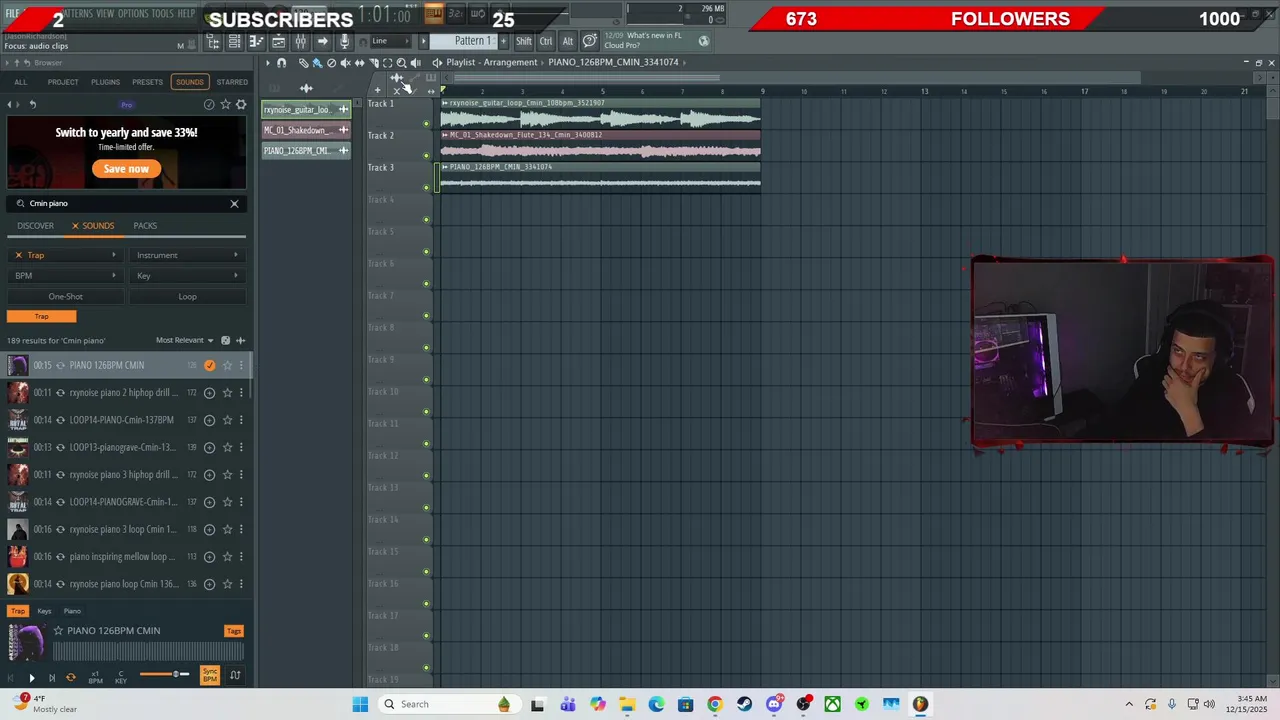Select the Draw pencil tool in Playlist
Screen dimensions: 1280x720
coord(303,62)
